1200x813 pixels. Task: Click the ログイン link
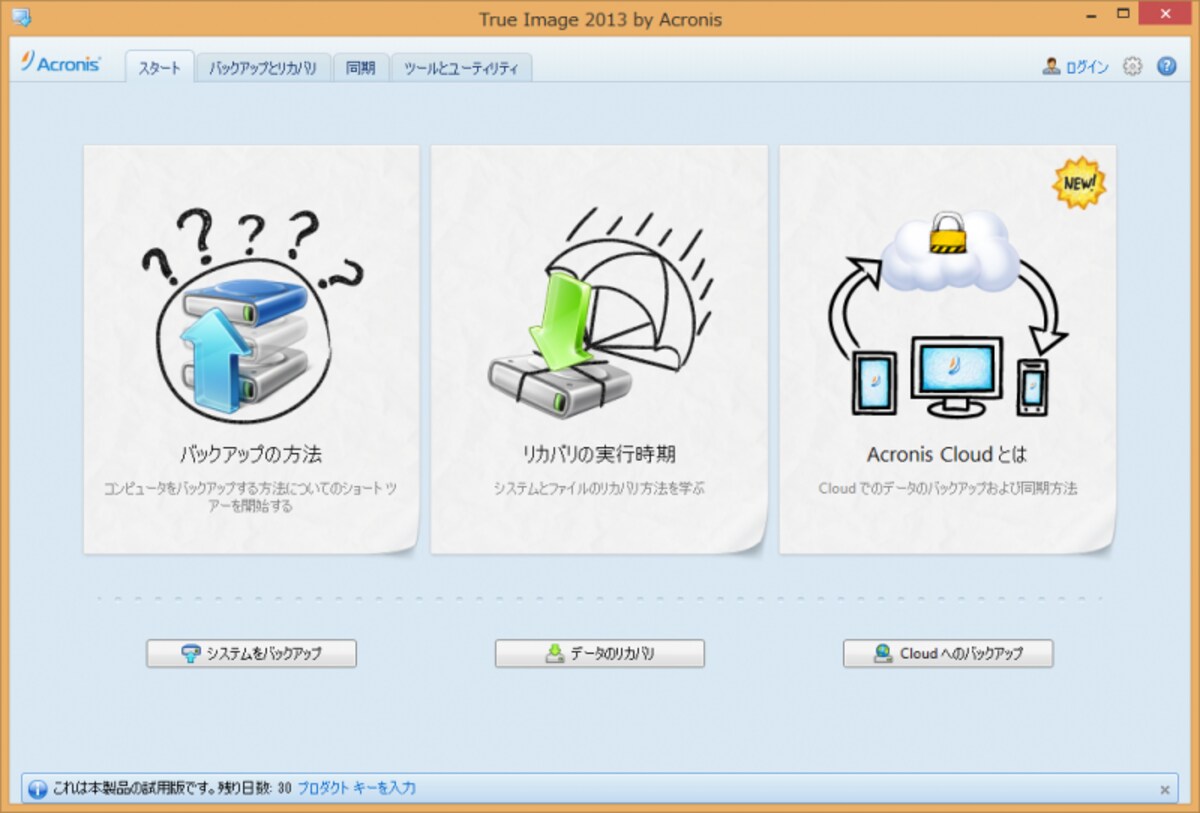coord(1087,67)
